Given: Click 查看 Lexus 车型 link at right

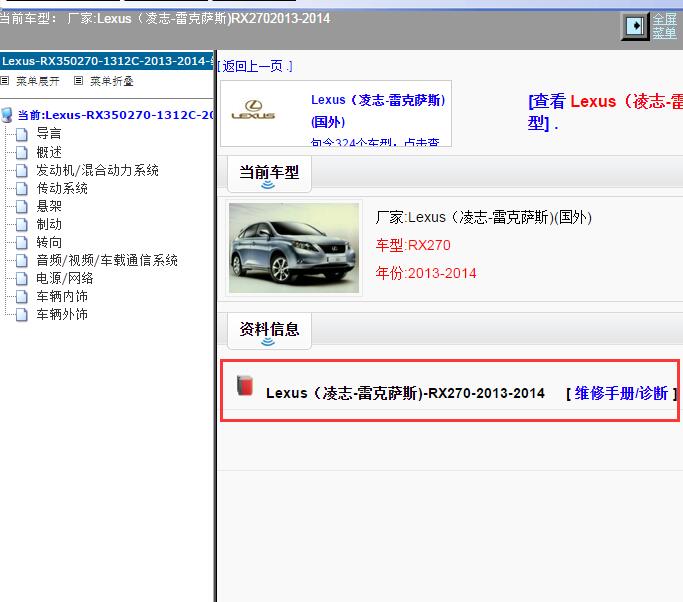Looking at the screenshot, I should [605, 112].
